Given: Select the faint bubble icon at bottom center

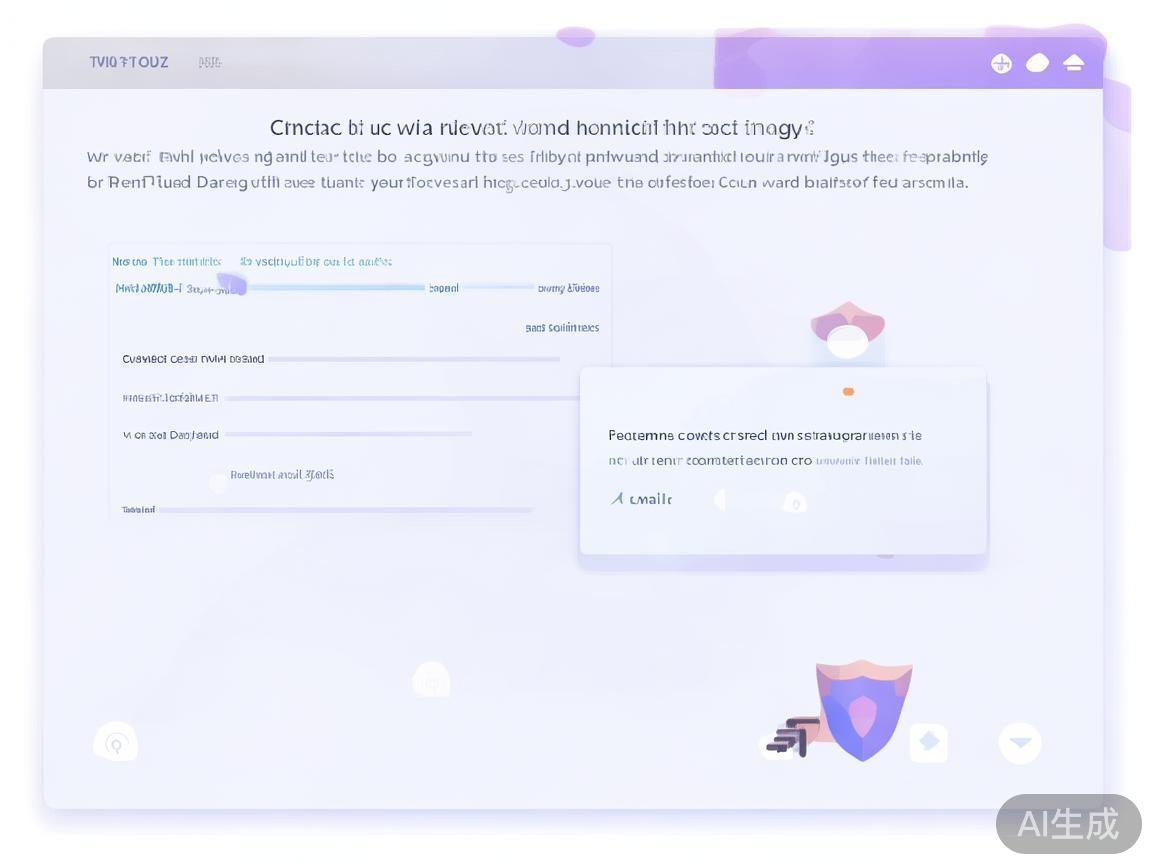Looking at the screenshot, I should (x=431, y=680).
